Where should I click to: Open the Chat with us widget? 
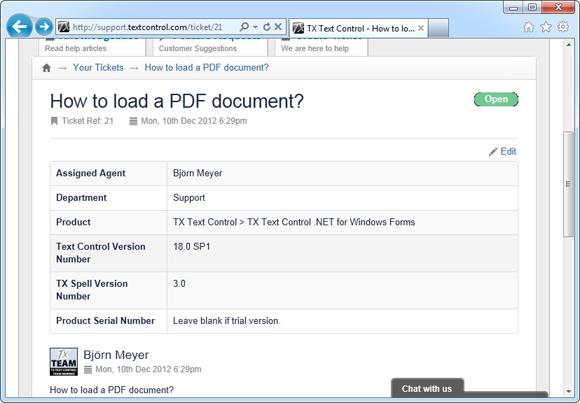point(427,389)
